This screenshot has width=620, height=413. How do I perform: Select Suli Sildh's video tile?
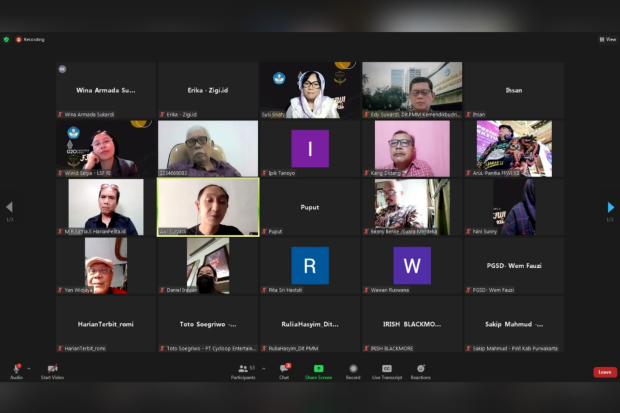(309, 90)
